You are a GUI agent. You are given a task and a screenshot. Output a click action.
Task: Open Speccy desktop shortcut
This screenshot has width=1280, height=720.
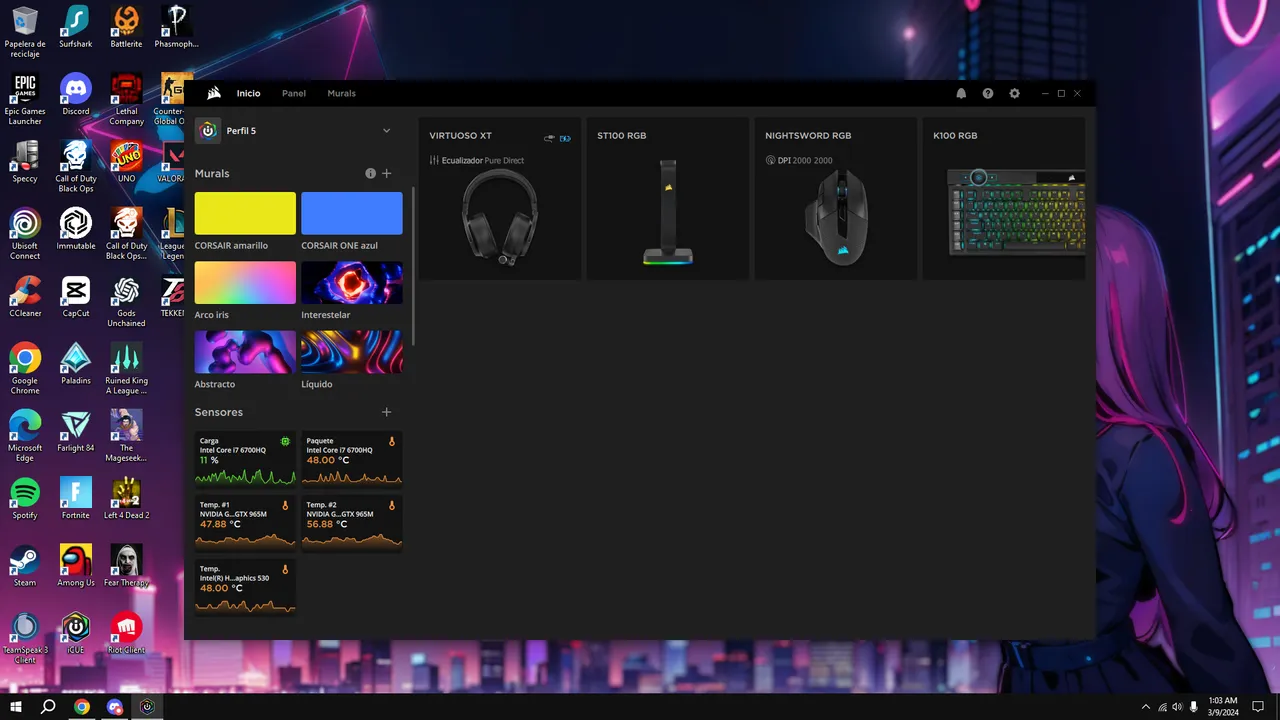25,162
